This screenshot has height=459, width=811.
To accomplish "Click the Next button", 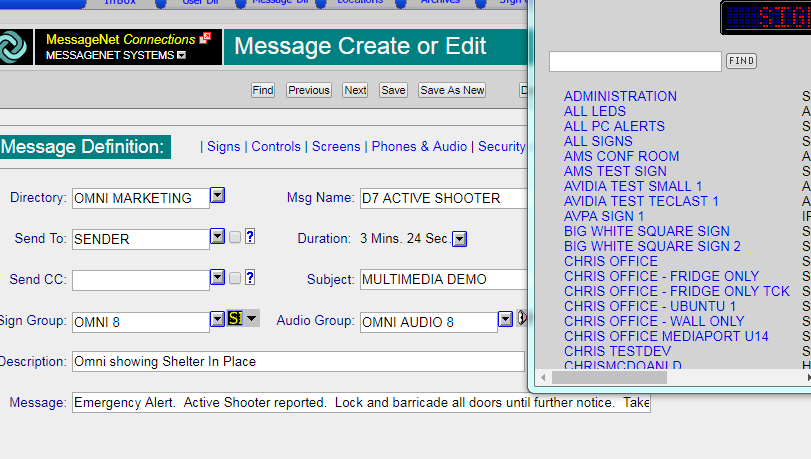I will tap(355, 90).
